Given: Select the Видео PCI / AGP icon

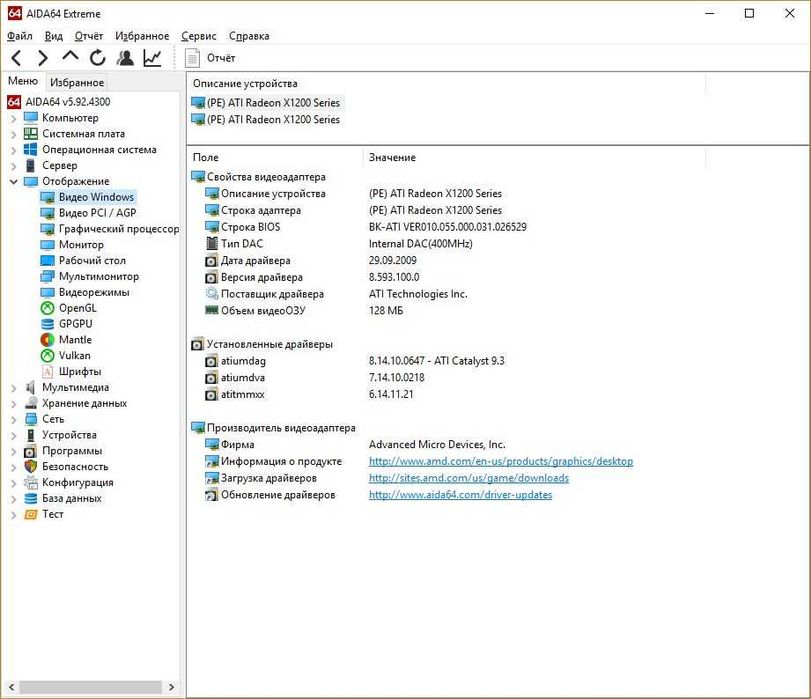Looking at the screenshot, I should [x=47, y=213].
